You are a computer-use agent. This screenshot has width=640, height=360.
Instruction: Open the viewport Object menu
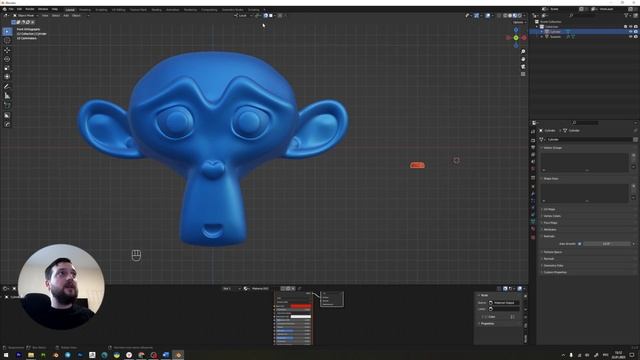pos(76,16)
